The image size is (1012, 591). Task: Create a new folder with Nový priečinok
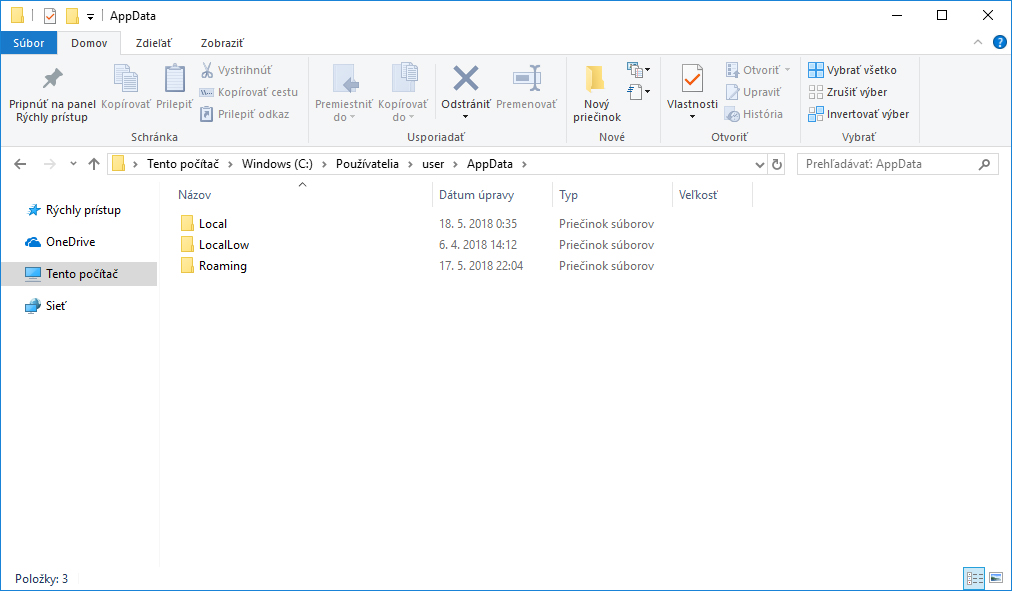click(x=596, y=94)
